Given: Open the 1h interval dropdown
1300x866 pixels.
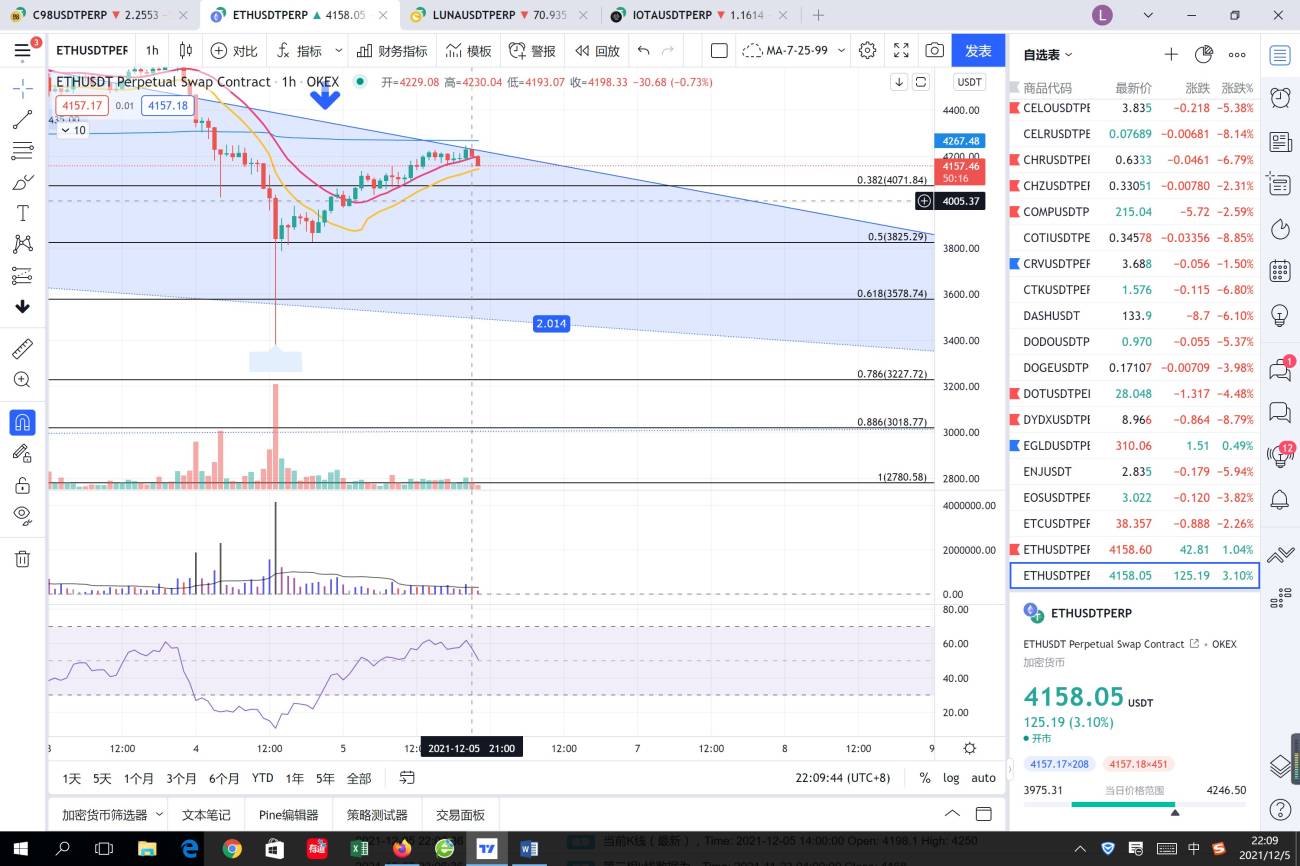Looking at the screenshot, I should coord(152,51).
